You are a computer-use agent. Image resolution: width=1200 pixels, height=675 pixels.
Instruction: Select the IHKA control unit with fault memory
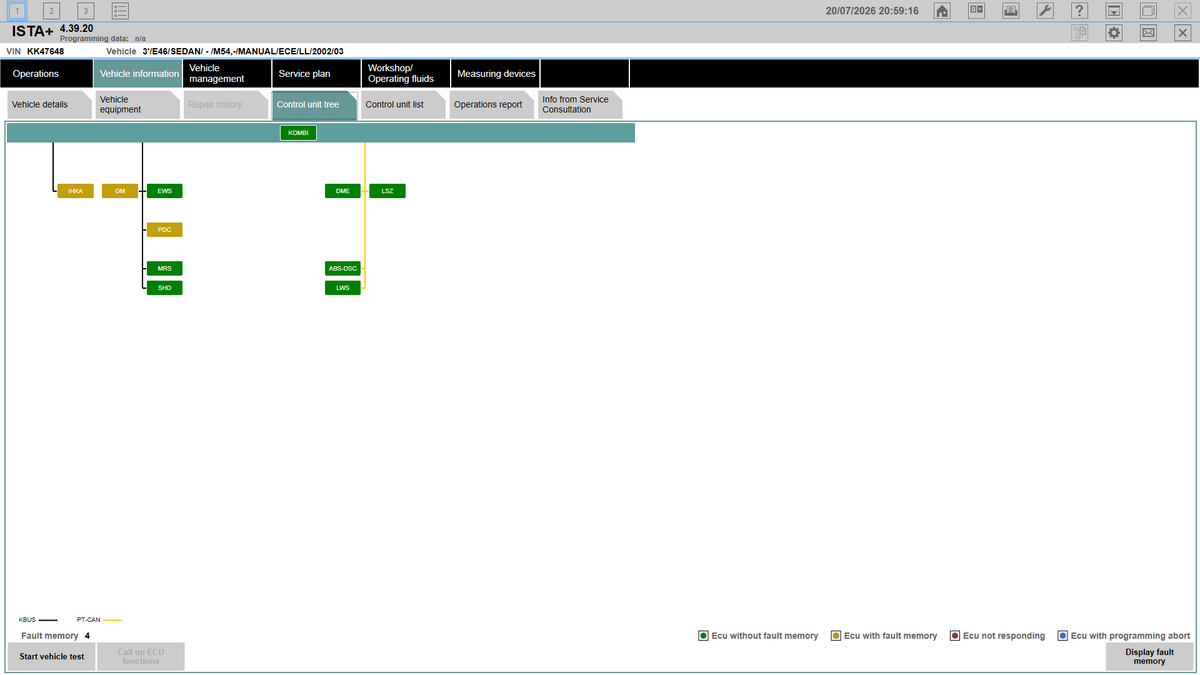point(76,191)
